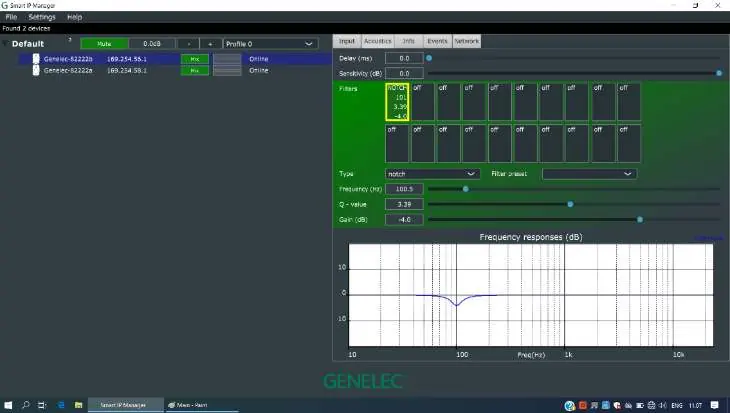Viewport: 730px width, 413px height.
Task: Open Windows taskbar search
Action: point(26,405)
